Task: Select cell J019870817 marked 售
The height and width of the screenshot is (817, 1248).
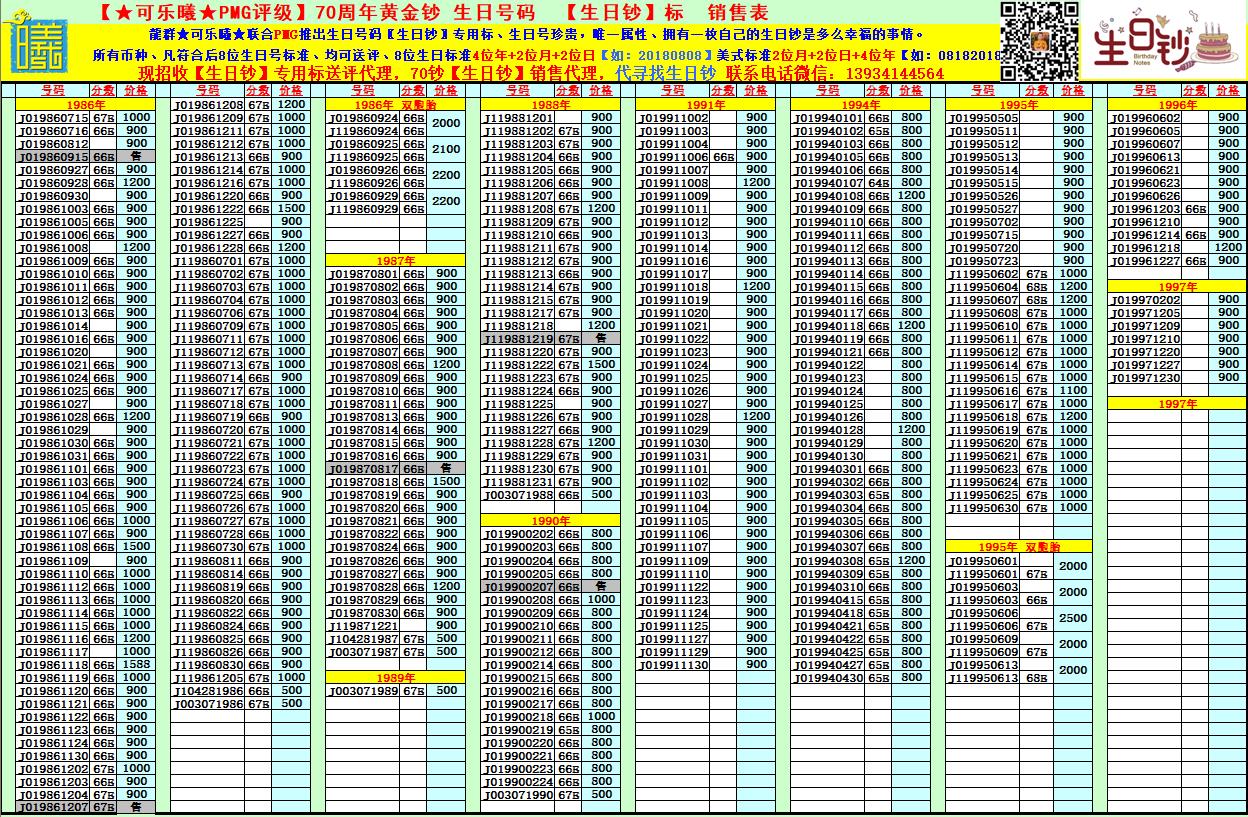Action: tap(364, 469)
